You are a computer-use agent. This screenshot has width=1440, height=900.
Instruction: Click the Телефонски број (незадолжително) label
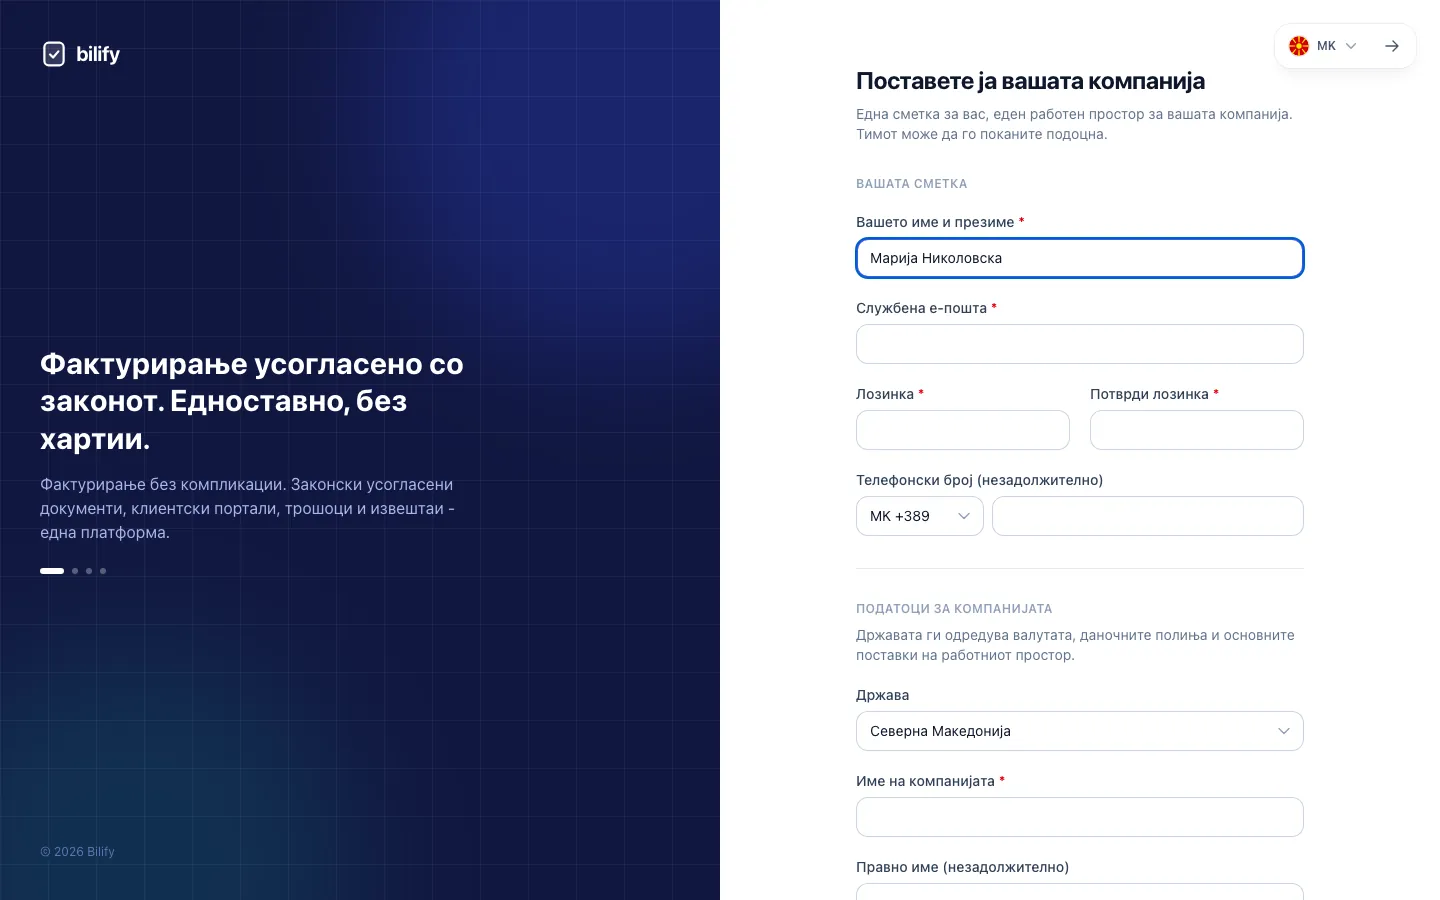click(x=980, y=480)
